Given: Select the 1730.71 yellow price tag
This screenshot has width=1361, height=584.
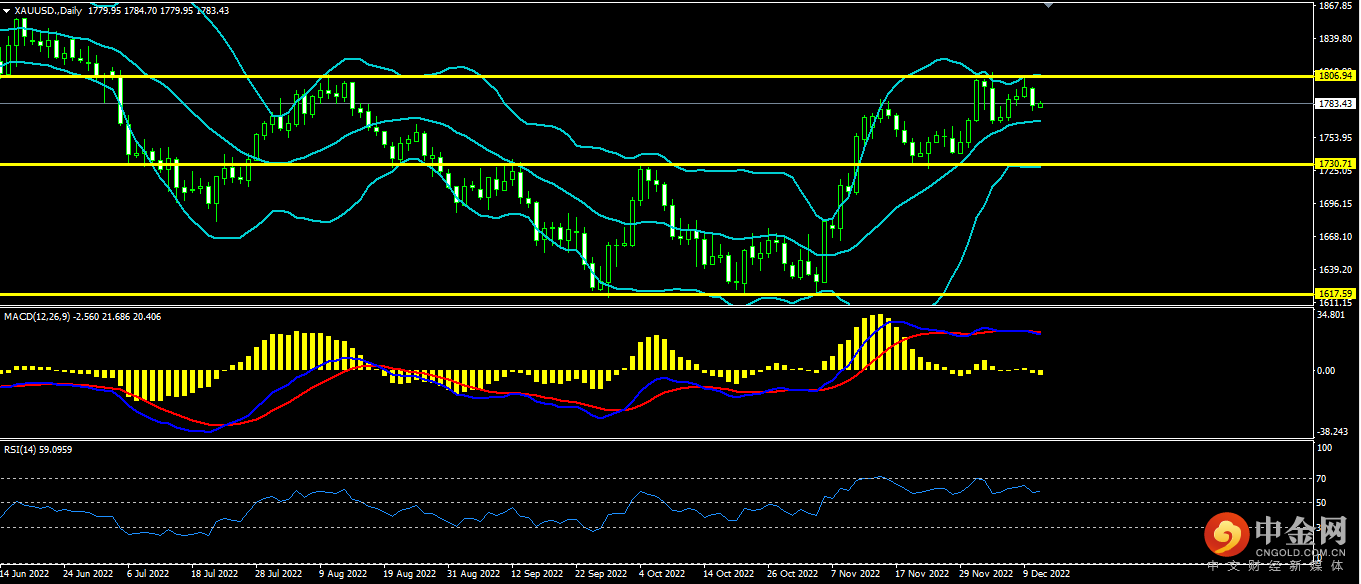Looking at the screenshot, I should [1335, 163].
